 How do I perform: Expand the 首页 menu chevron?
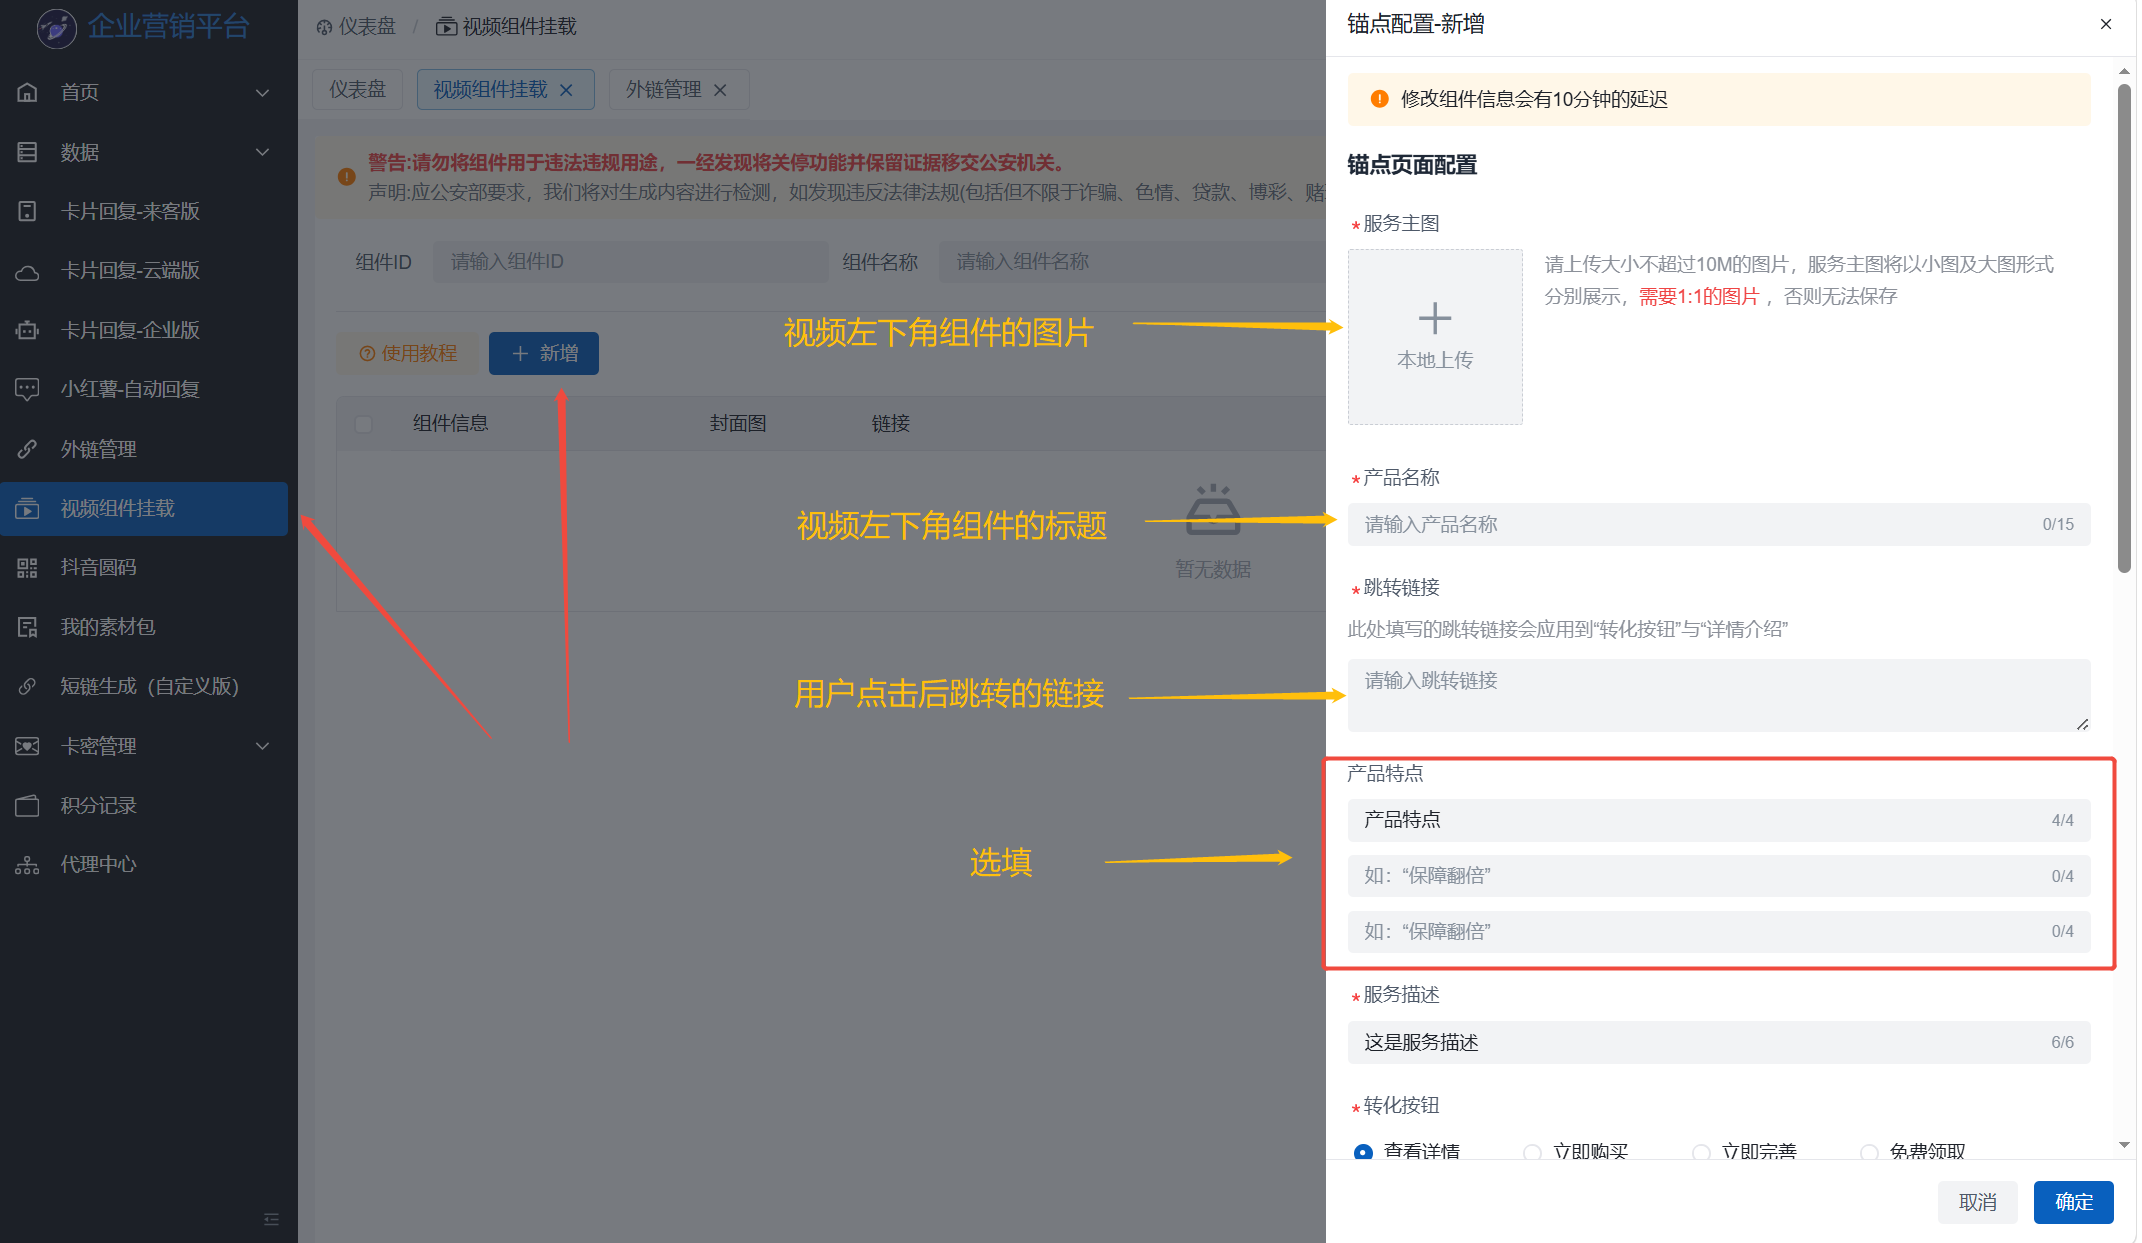(x=262, y=93)
